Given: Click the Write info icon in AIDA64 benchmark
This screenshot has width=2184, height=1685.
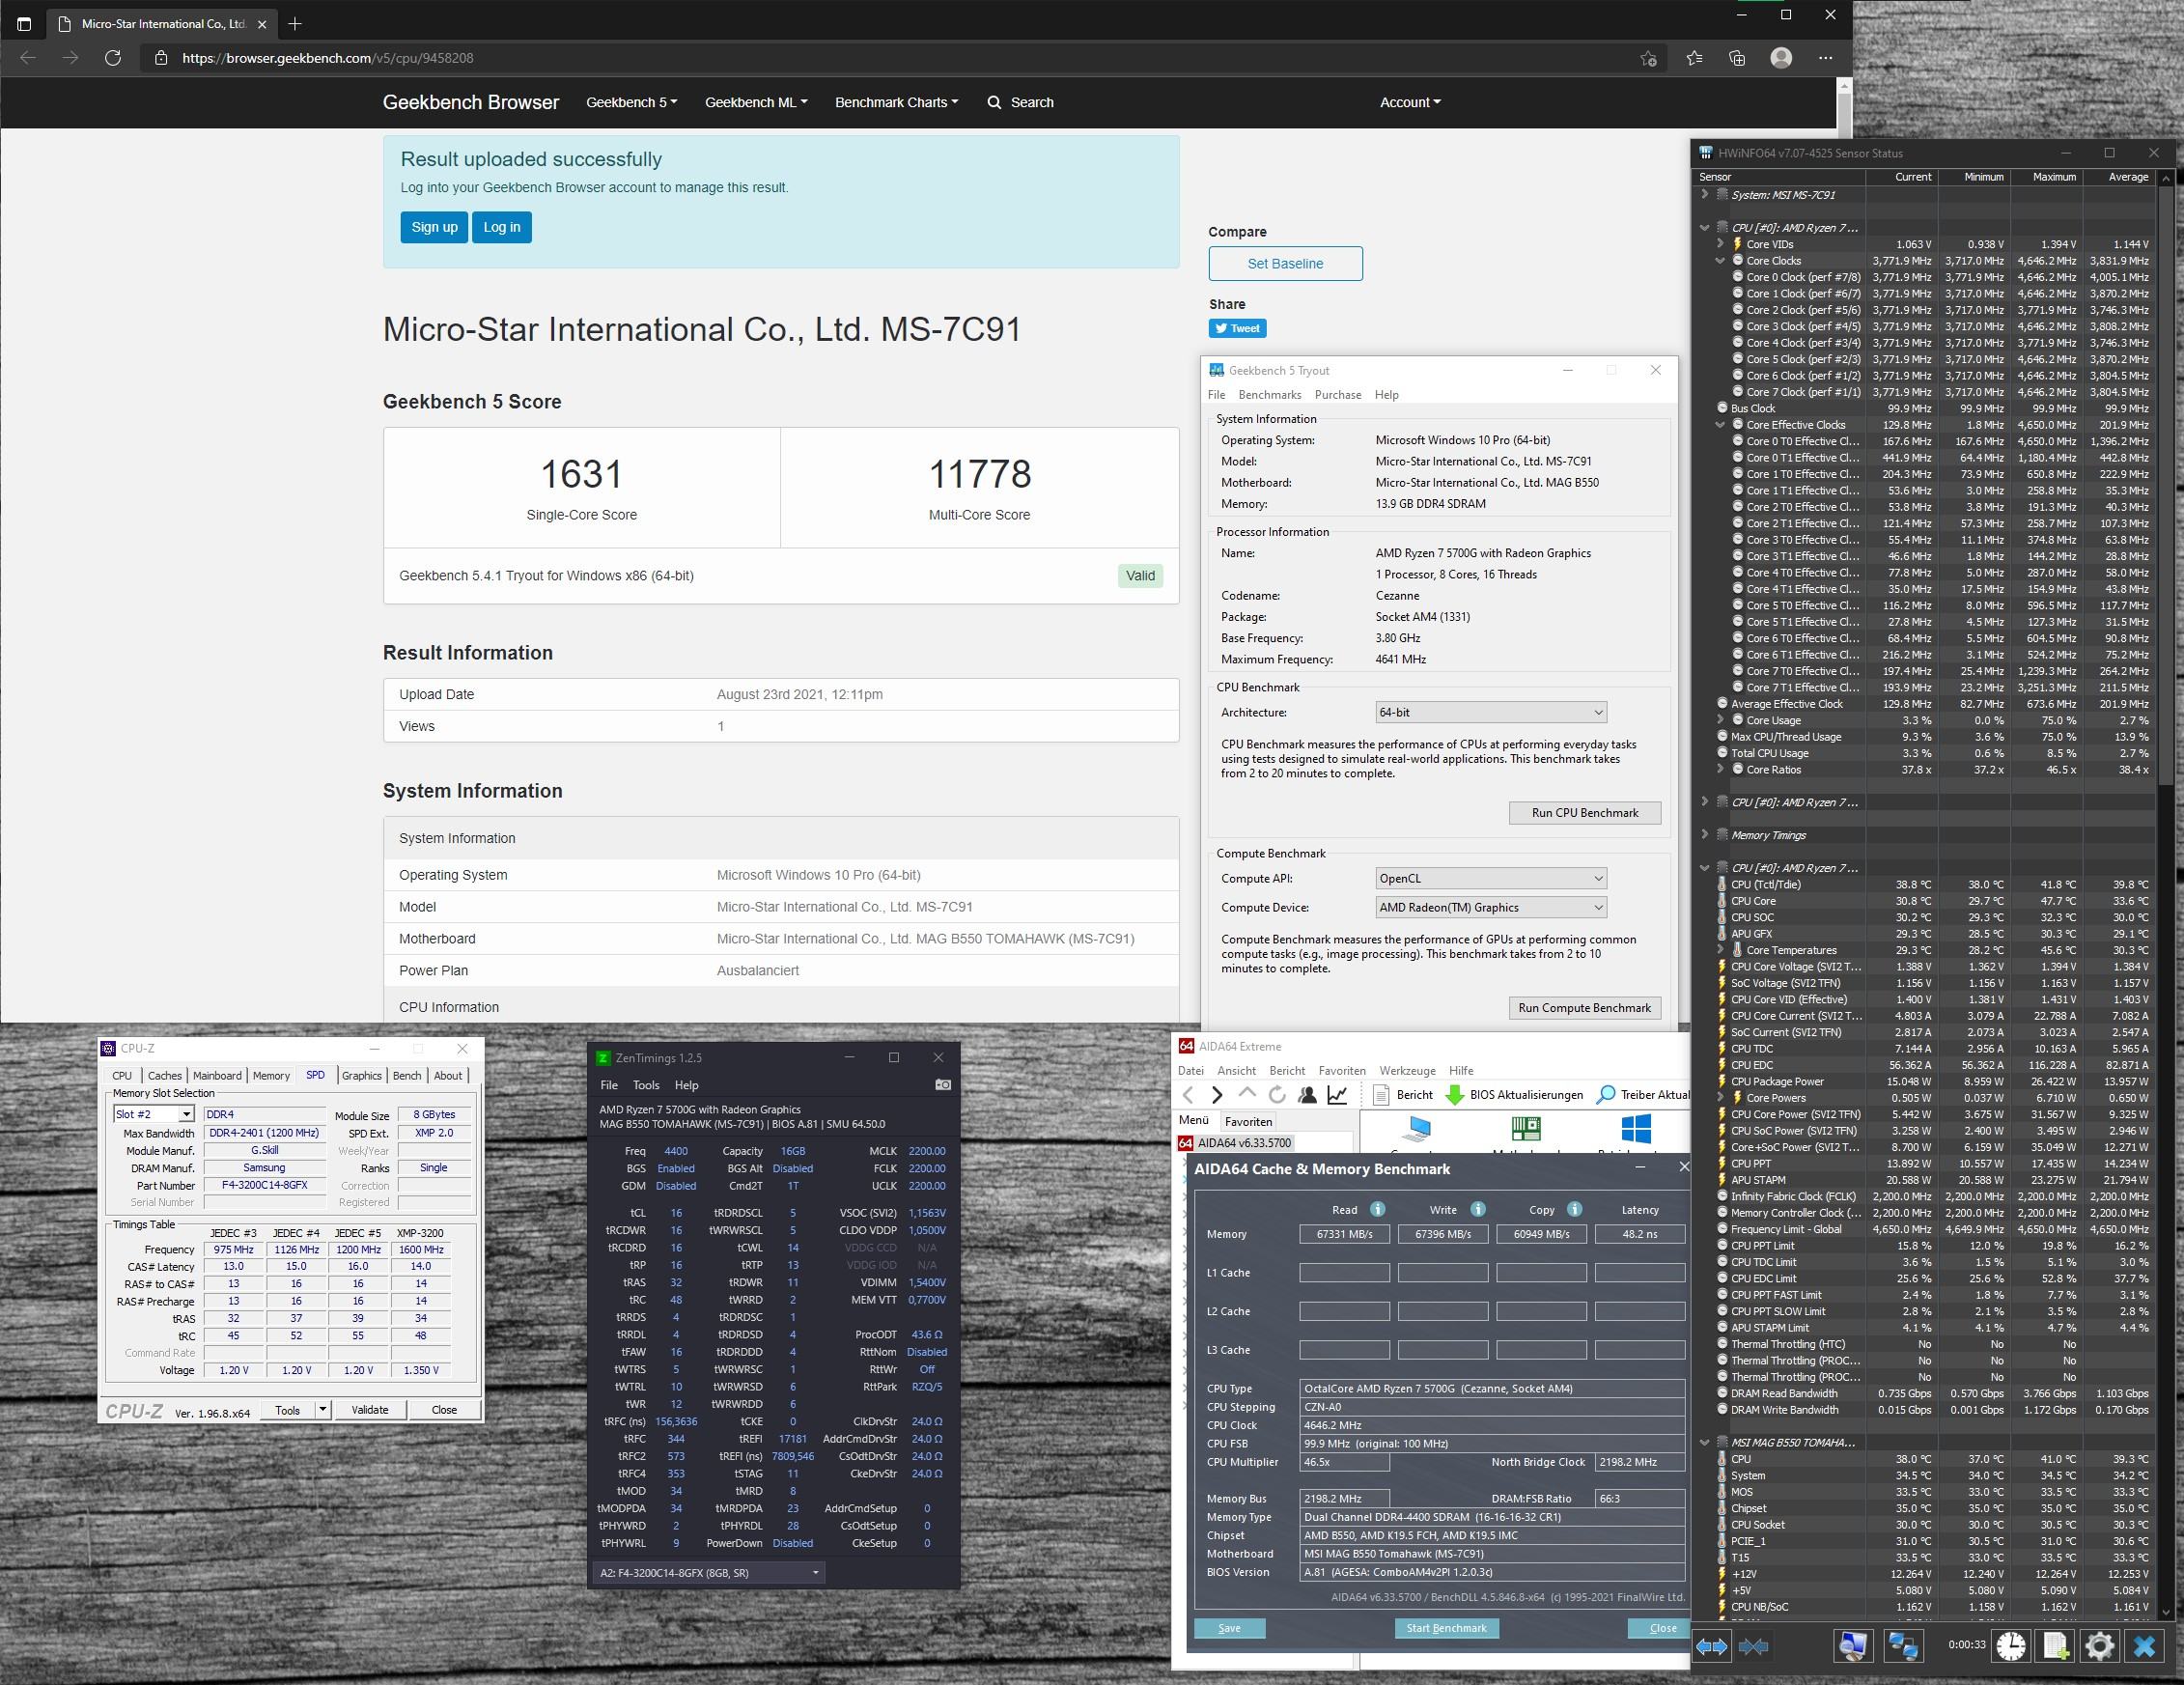Looking at the screenshot, I should pos(1478,1209).
